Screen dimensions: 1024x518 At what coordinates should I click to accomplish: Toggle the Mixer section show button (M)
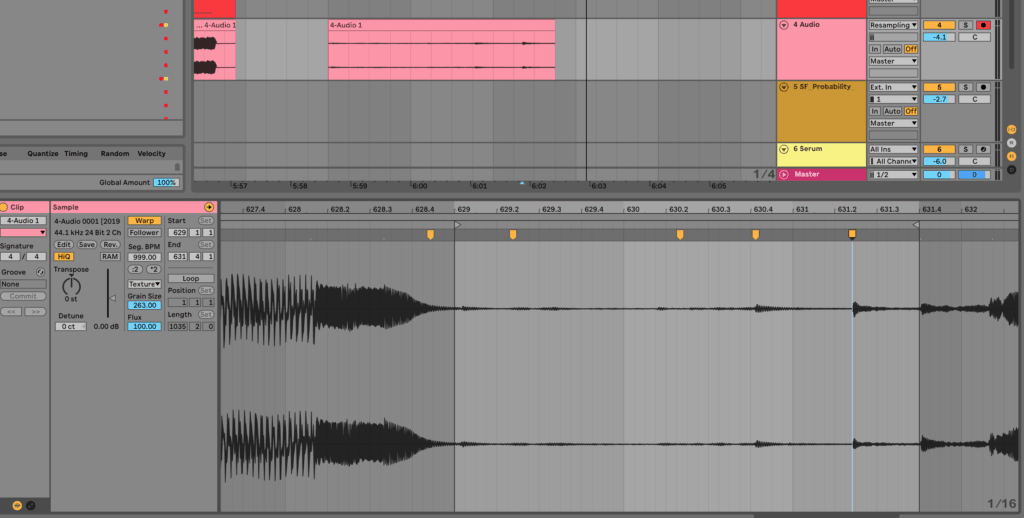pos(1012,157)
